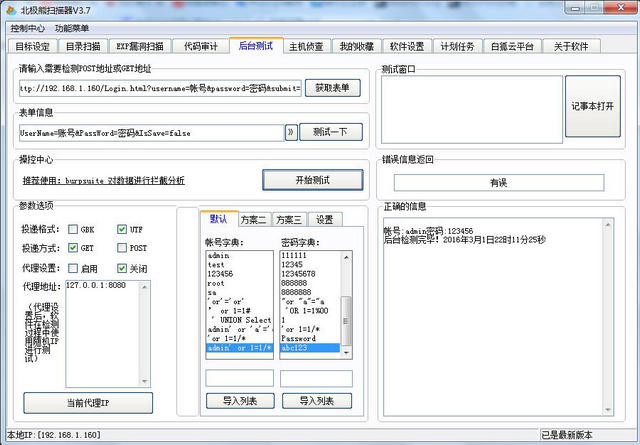
Task: Click correct-info panel scrollbar down arrow
Action: coord(608,409)
